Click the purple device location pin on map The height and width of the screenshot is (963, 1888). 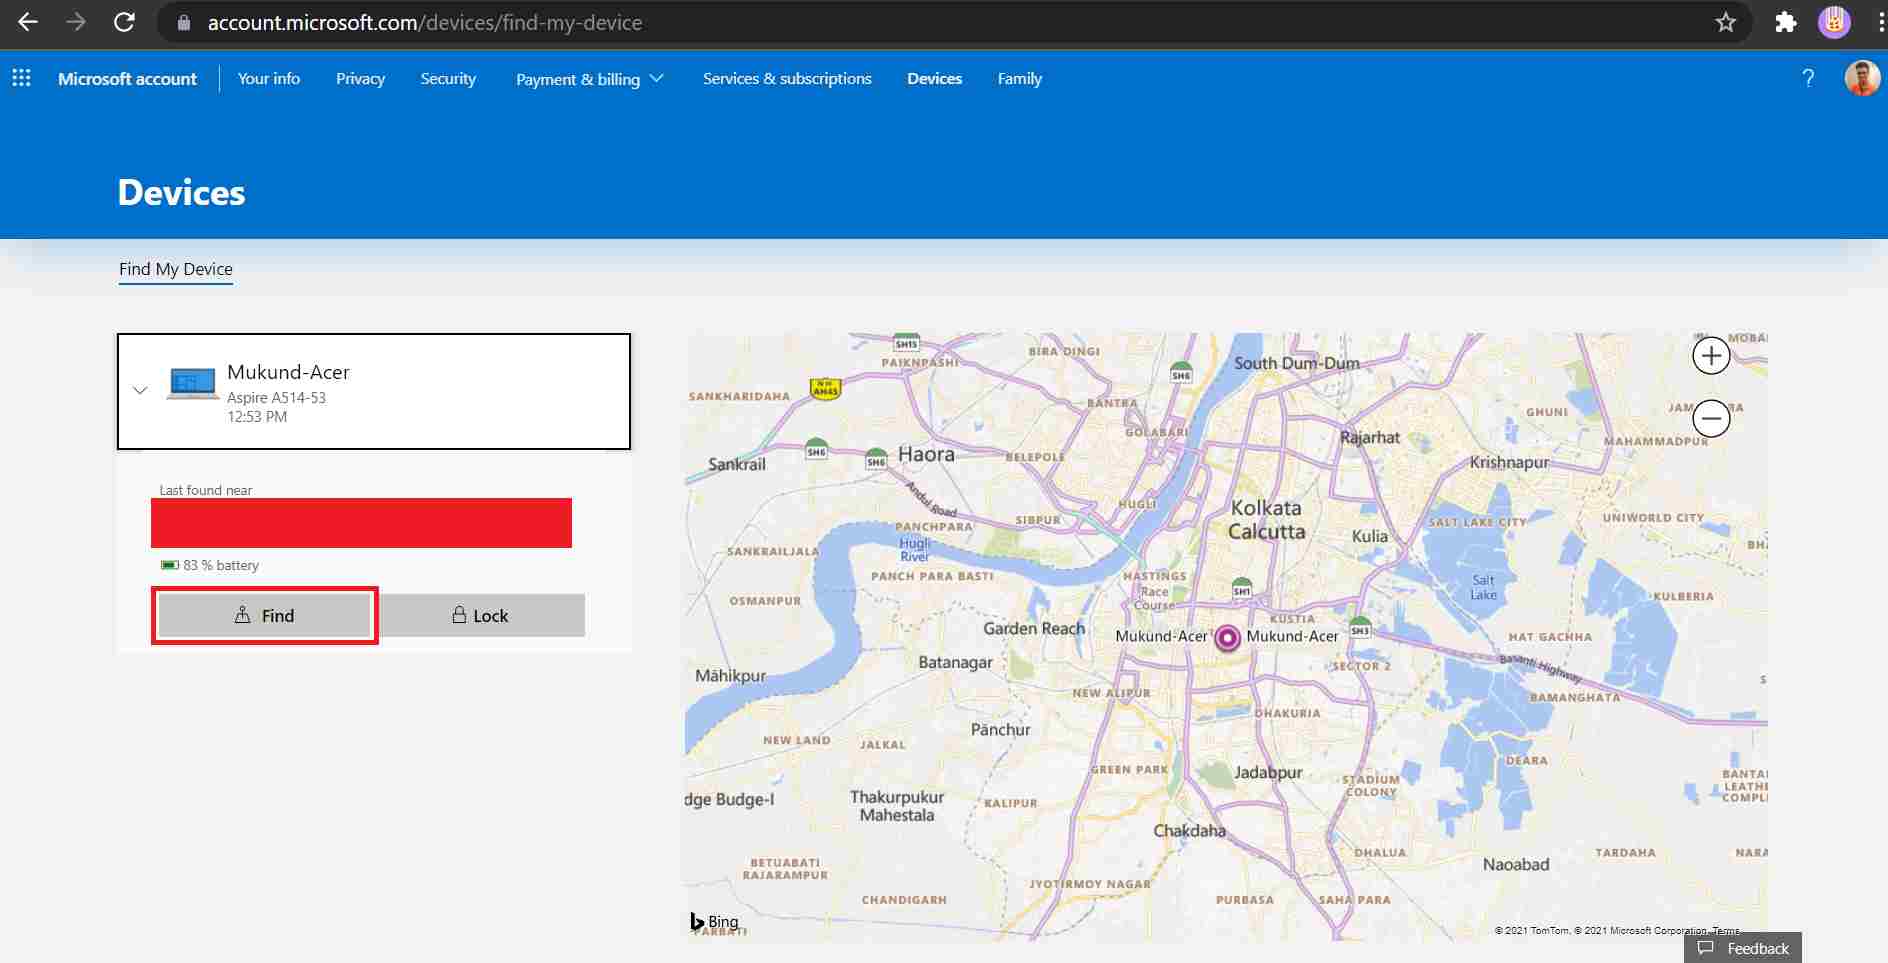click(1227, 637)
